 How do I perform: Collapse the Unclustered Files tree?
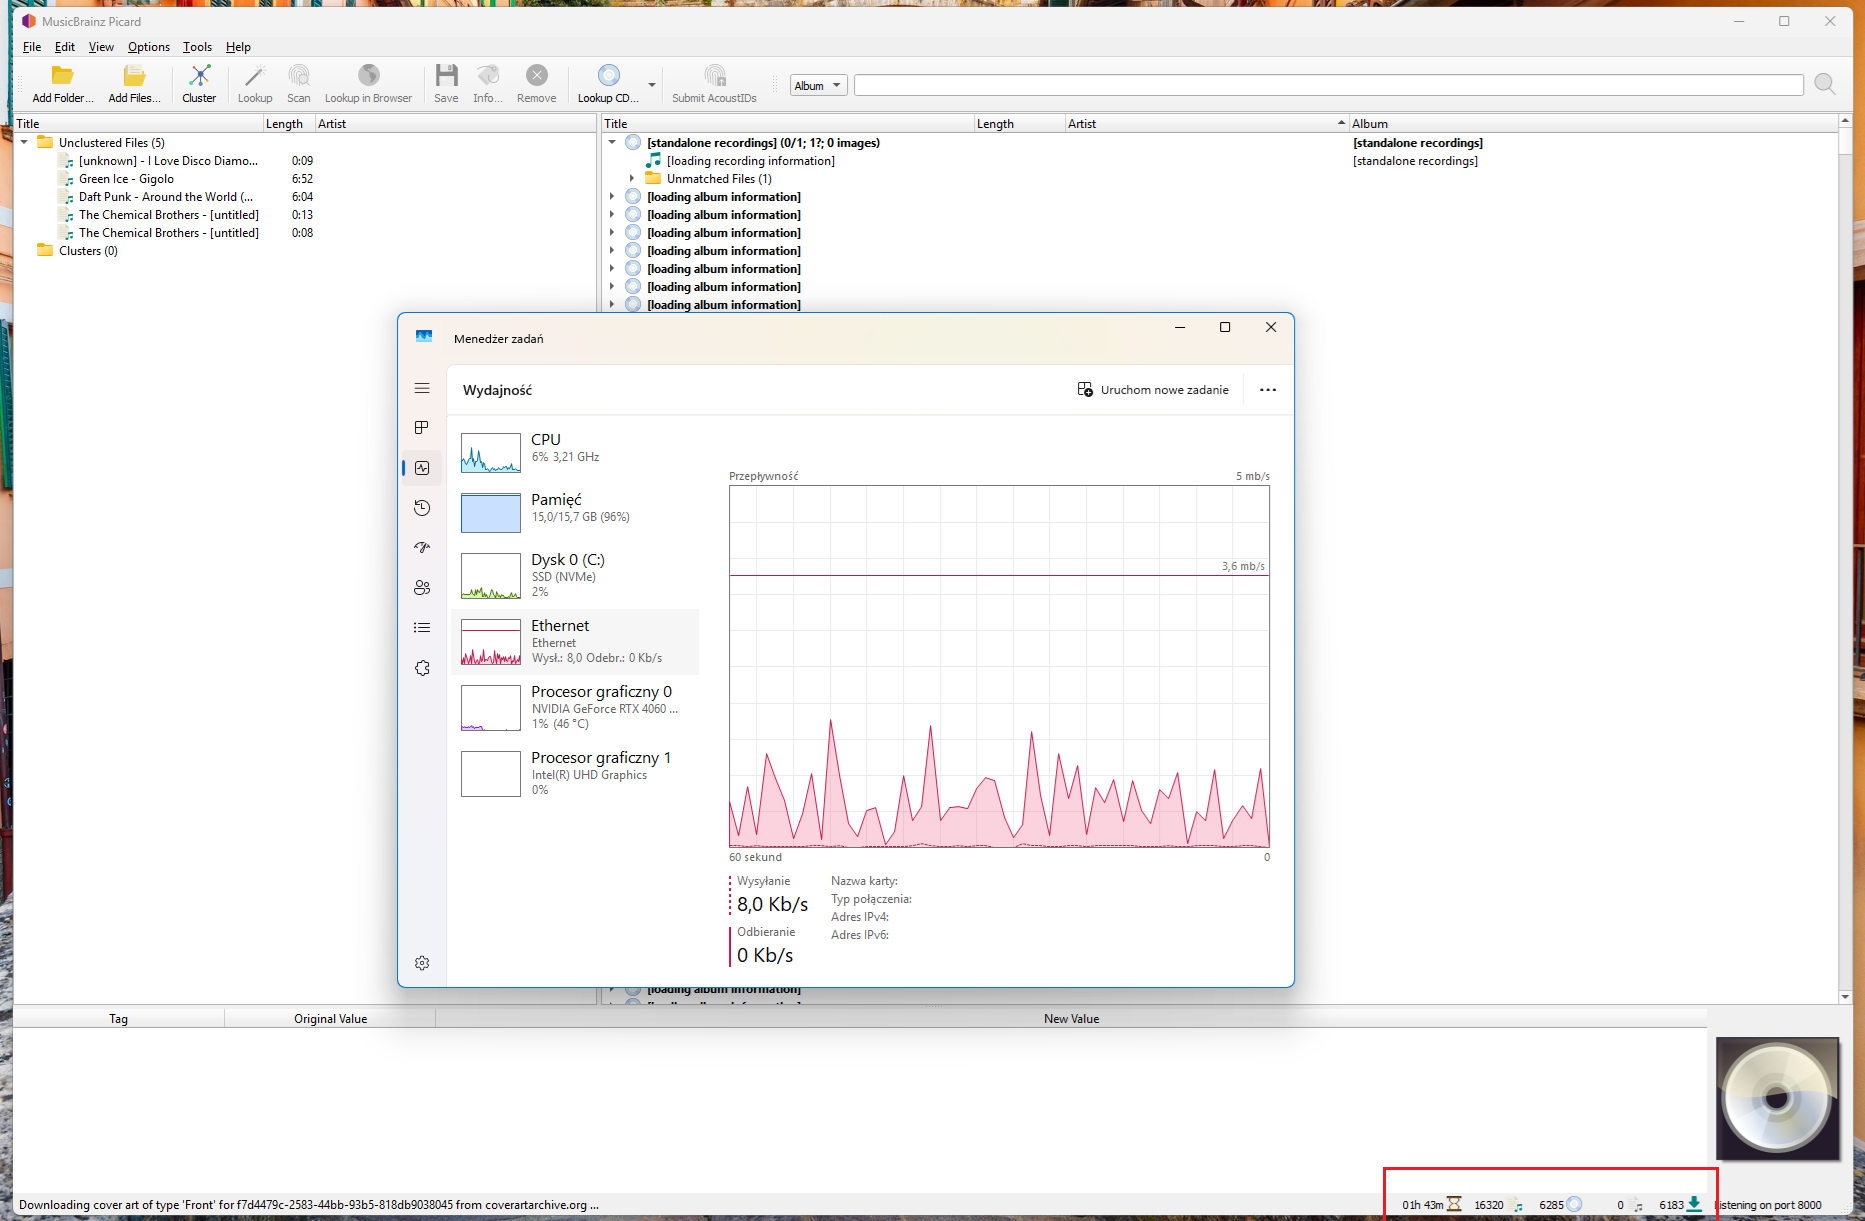[25, 143]
